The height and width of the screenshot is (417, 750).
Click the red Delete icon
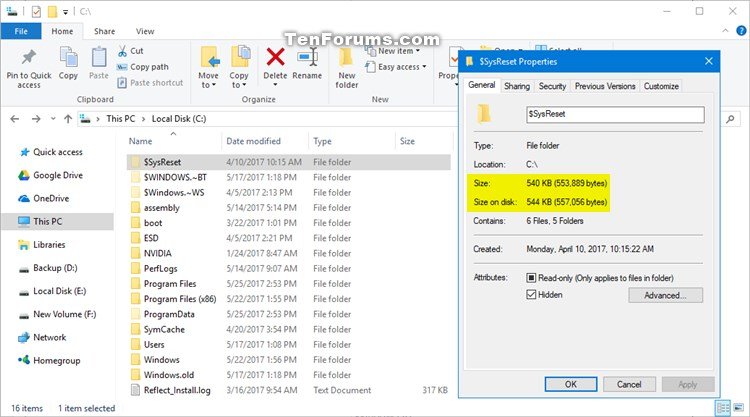[276, 57]
